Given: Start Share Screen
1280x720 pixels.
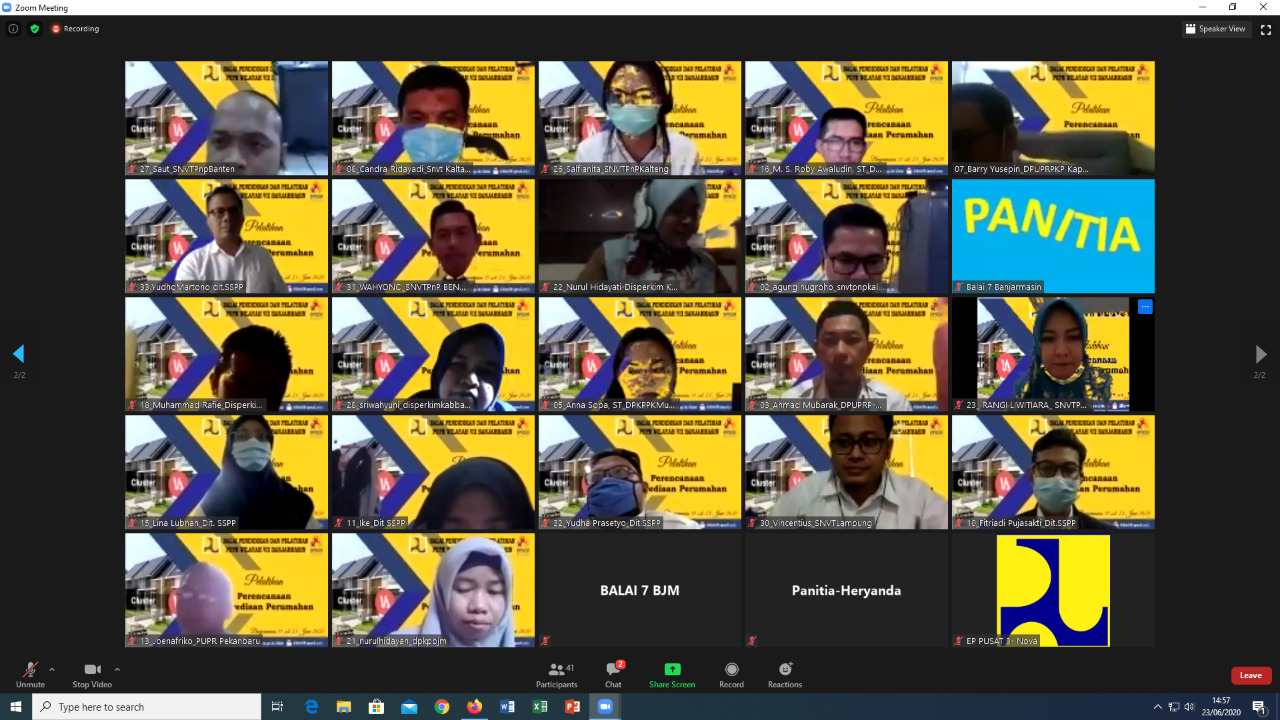Looking at the screenshot, I should tap(672, 673).
